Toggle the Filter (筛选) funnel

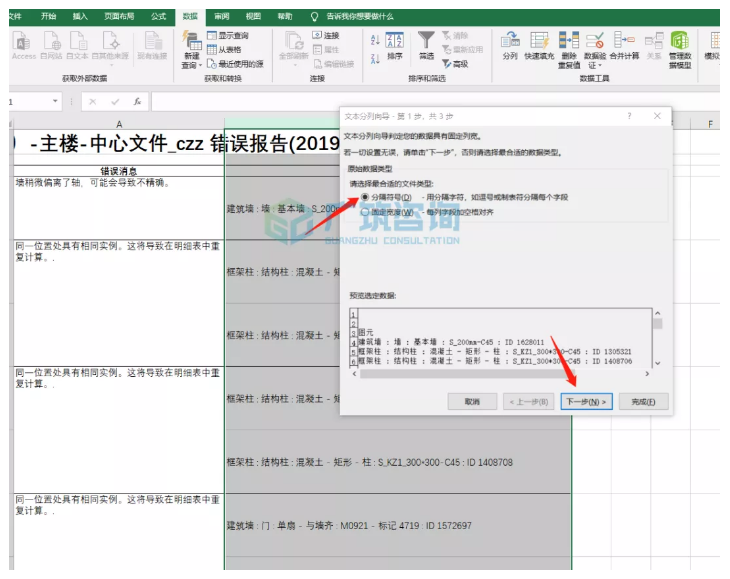coord(426,46)
